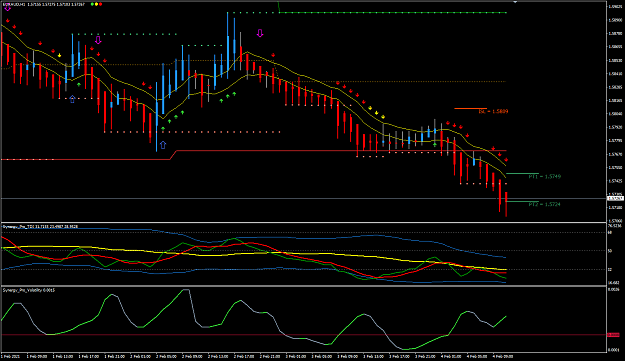Image resolution: width=625 pixels, height=361 pixels.
Task: Select the yellow line in the TDI window
Action: click(x=254, y=253)
